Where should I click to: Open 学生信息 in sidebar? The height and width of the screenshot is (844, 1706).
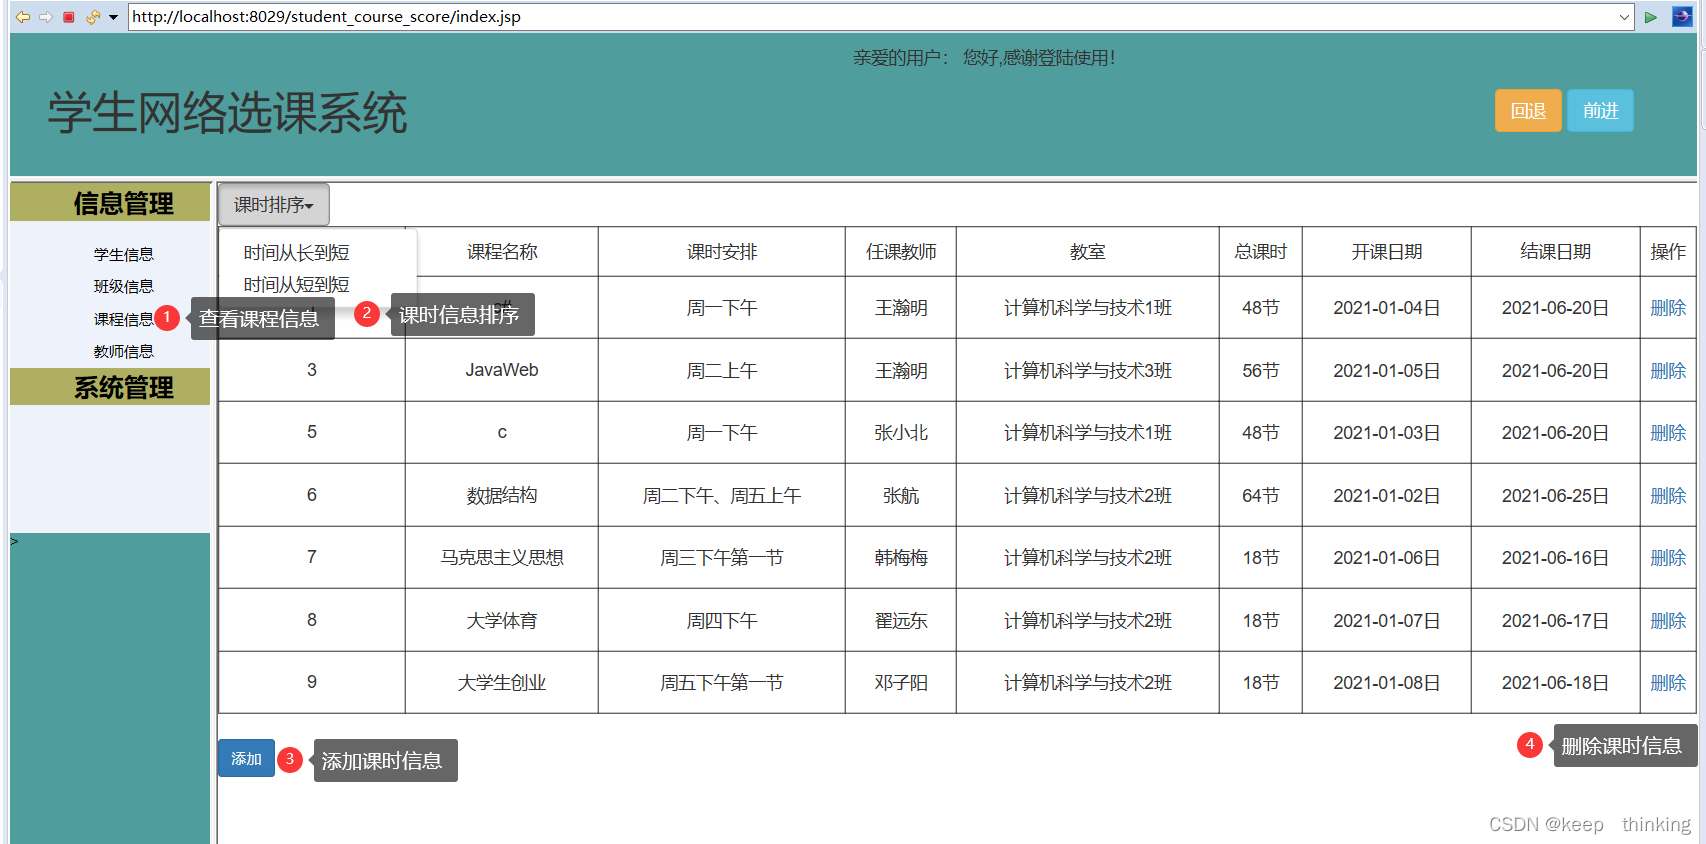coord(124,255)
